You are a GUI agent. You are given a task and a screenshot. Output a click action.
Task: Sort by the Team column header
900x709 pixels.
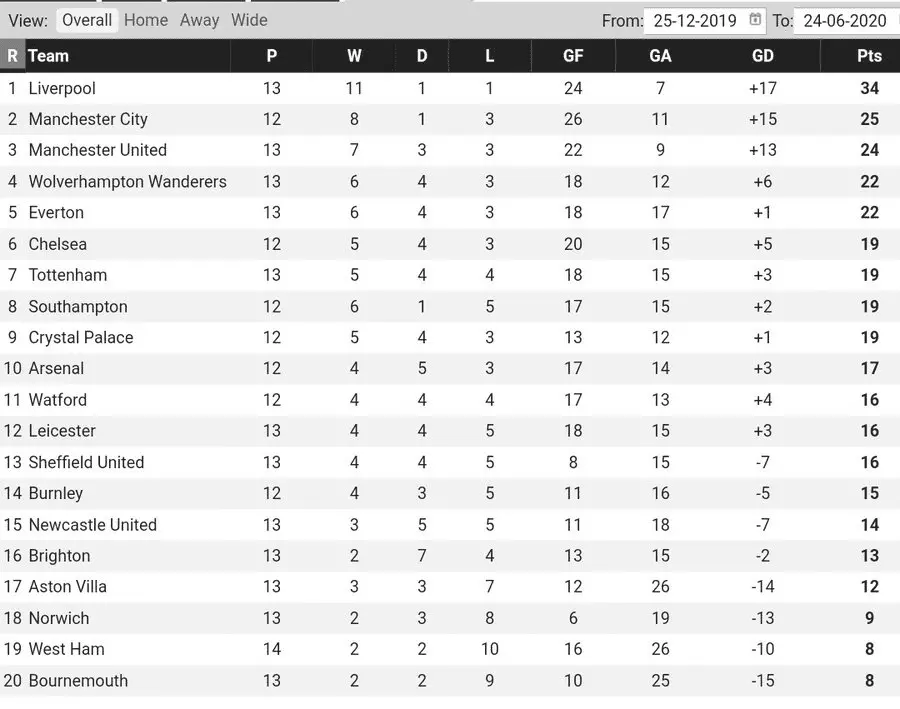49,56
